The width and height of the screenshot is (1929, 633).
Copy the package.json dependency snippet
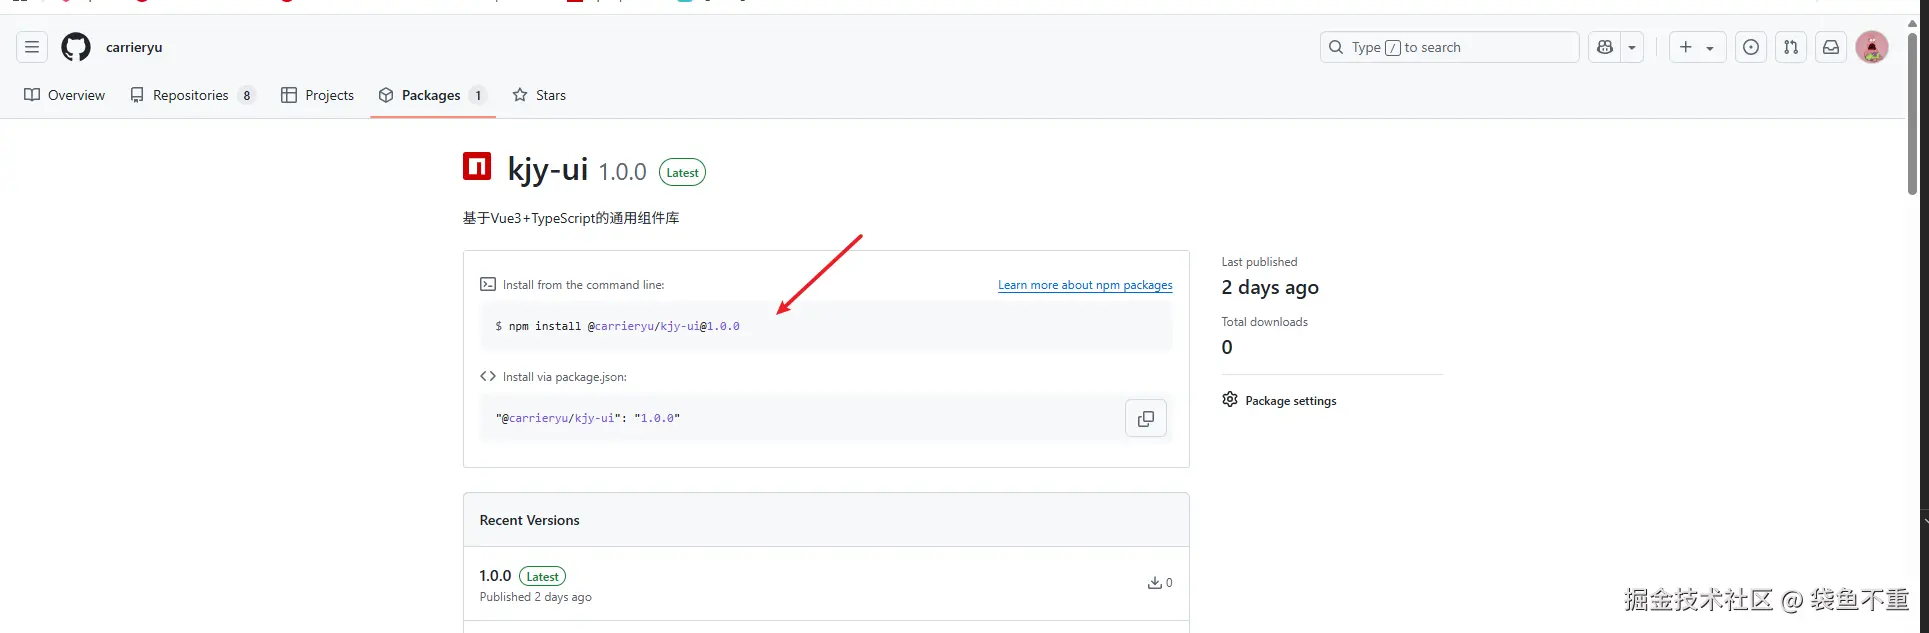[x=1146, y=418]
